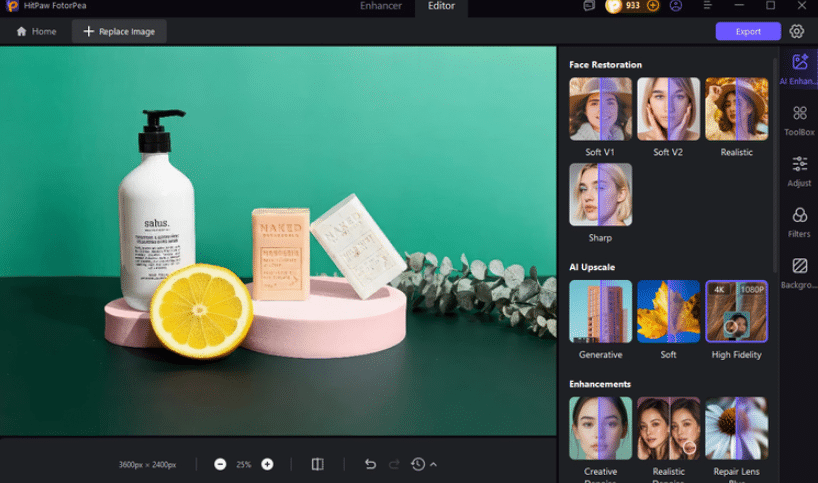Viewport: 818px width, 483px height.
Task: Expand the history chevron arrow
Action: tap(434, 464)
